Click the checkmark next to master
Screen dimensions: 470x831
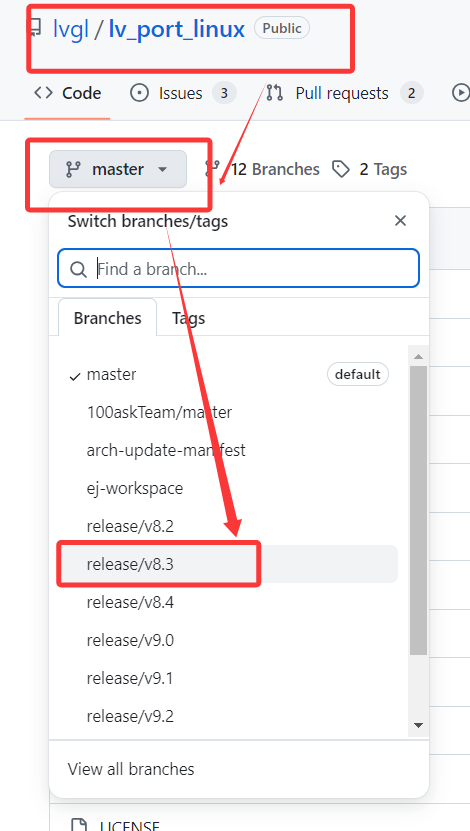(x=75, y=376)
